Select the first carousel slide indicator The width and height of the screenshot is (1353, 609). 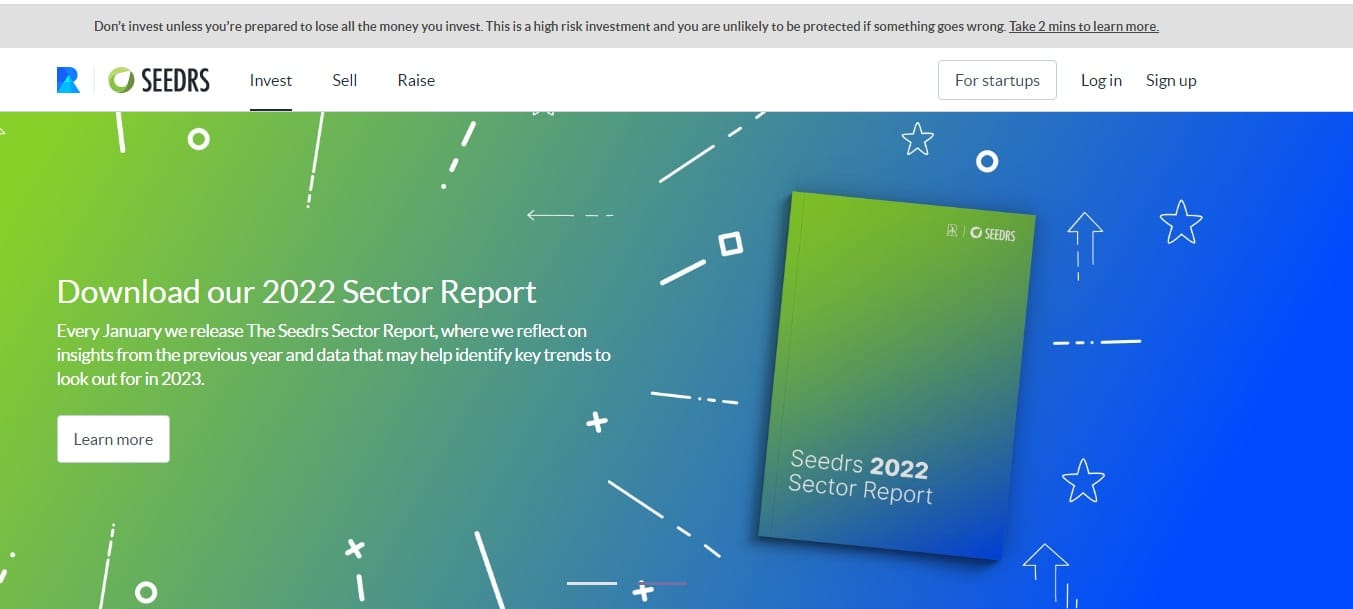[x=592, y=583]
